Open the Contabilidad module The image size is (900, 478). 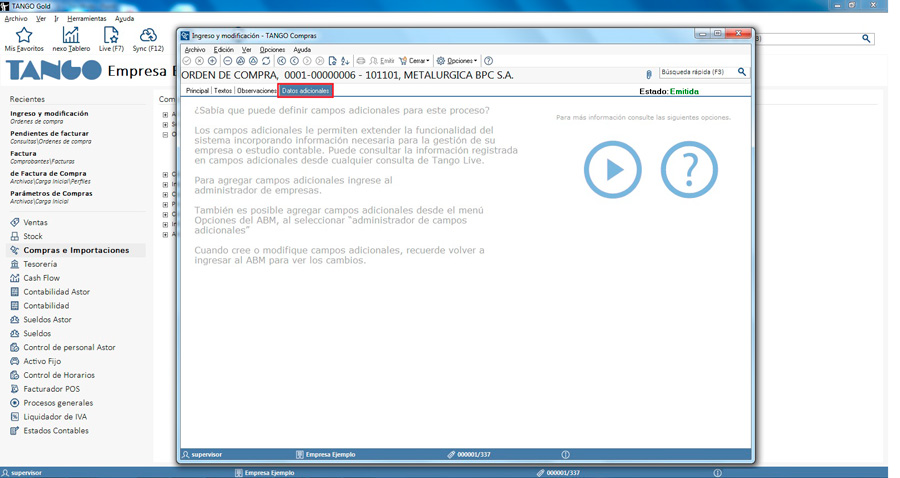40,306
